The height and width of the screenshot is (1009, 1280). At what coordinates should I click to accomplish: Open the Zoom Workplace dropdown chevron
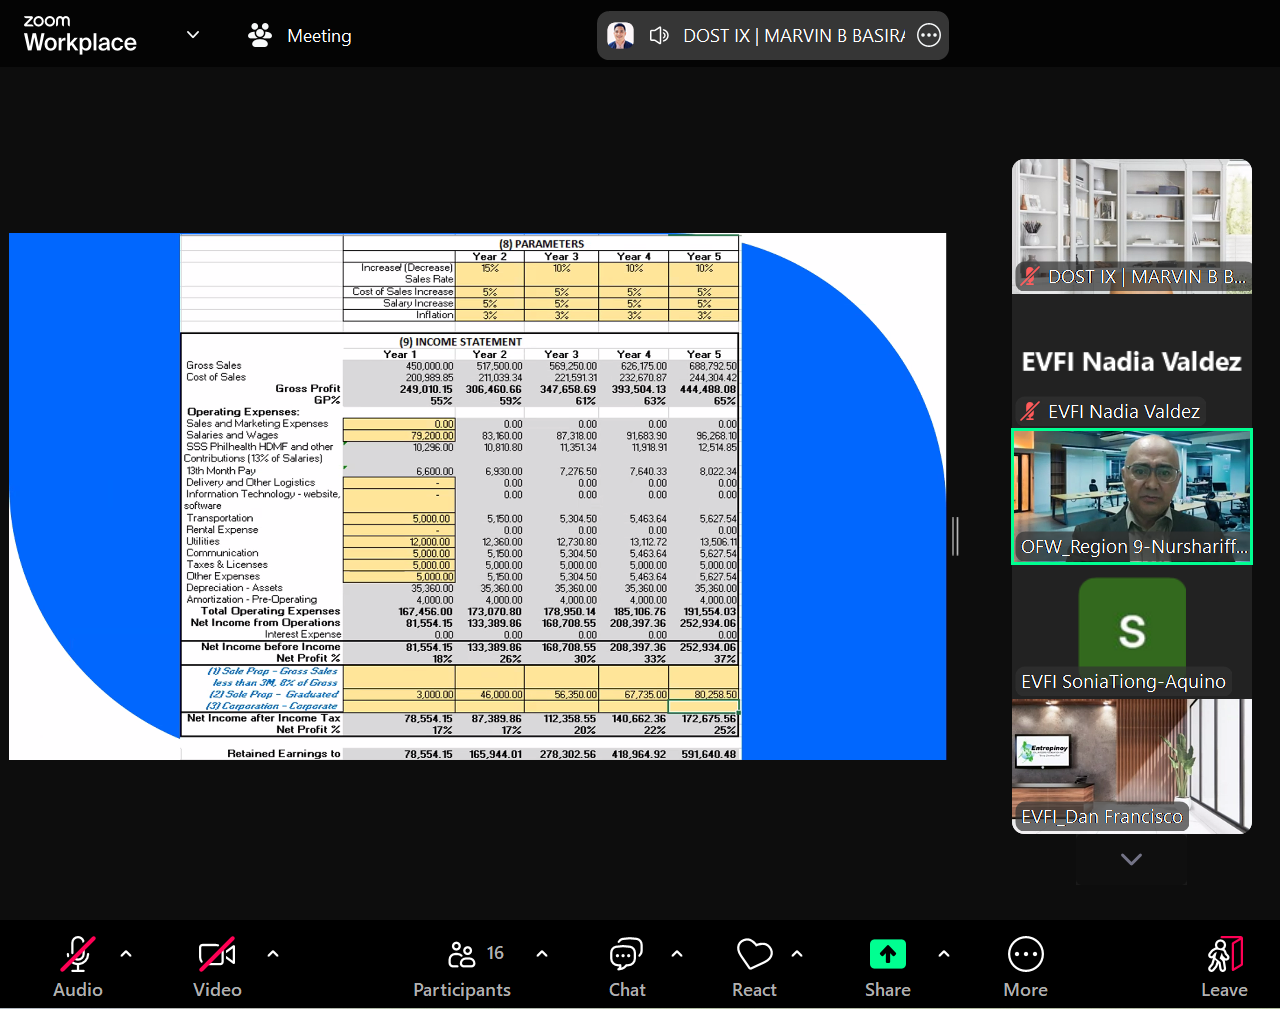(193, 35)
